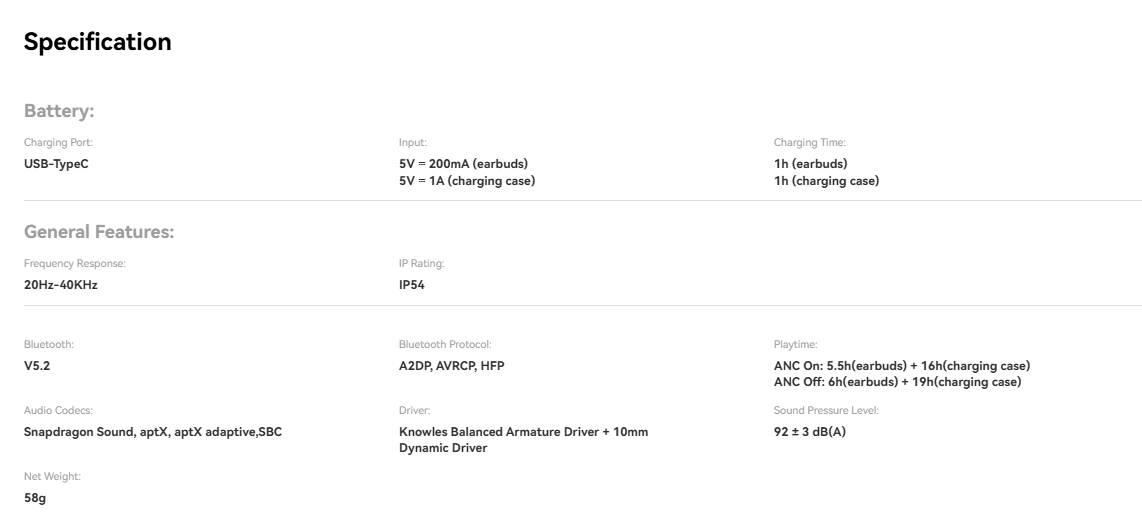1142x524 pixels.
Task: Select the Snapdragon Sound audio codecs text
Action: [x=159, y=431]
